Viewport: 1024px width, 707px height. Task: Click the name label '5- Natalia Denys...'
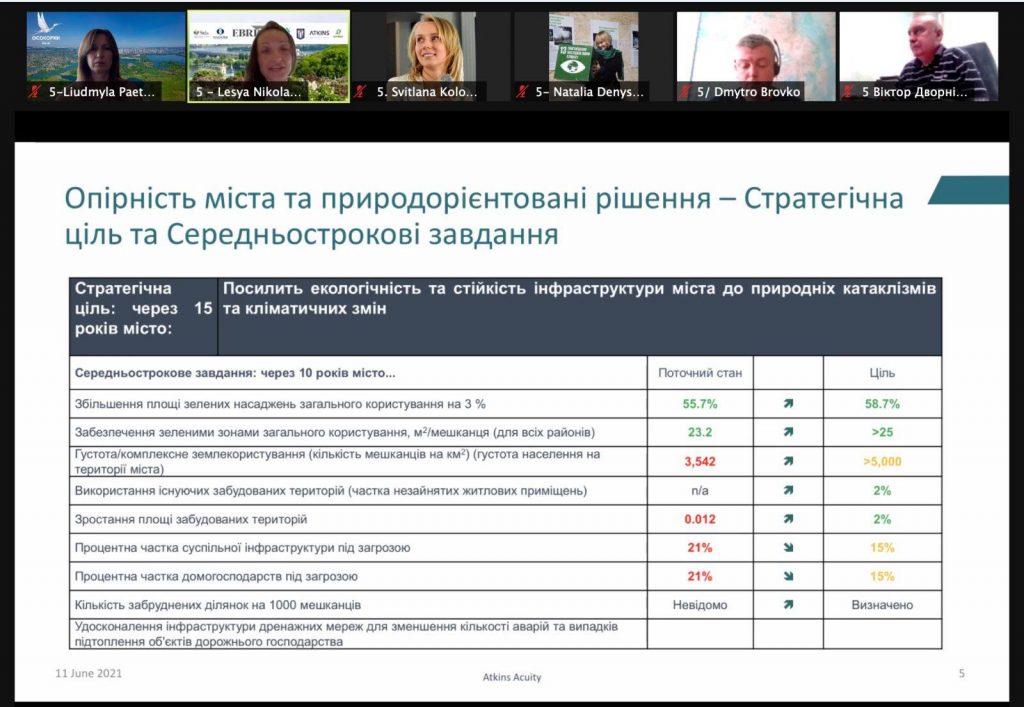pyautogui.click(x=590, y=92)
